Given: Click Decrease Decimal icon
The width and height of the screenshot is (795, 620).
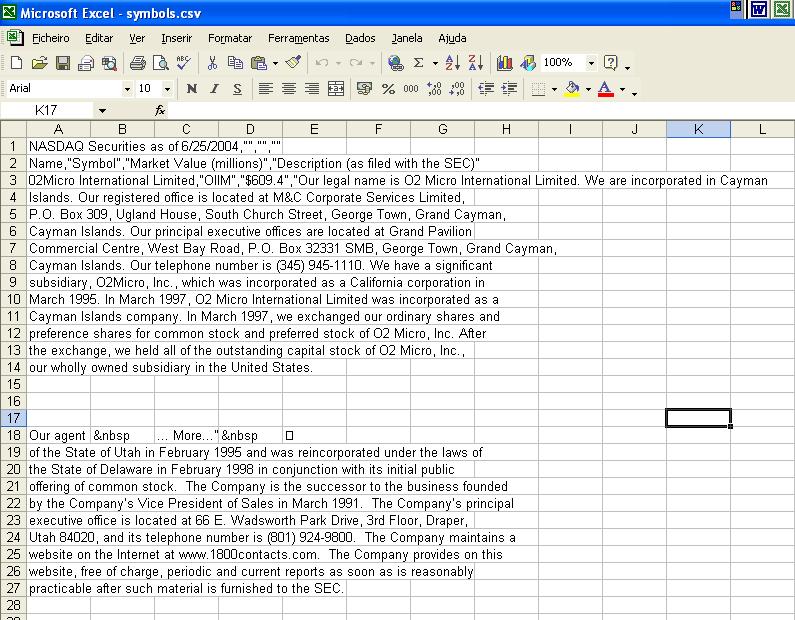Looking at the screenshot, I should (457, 89).
